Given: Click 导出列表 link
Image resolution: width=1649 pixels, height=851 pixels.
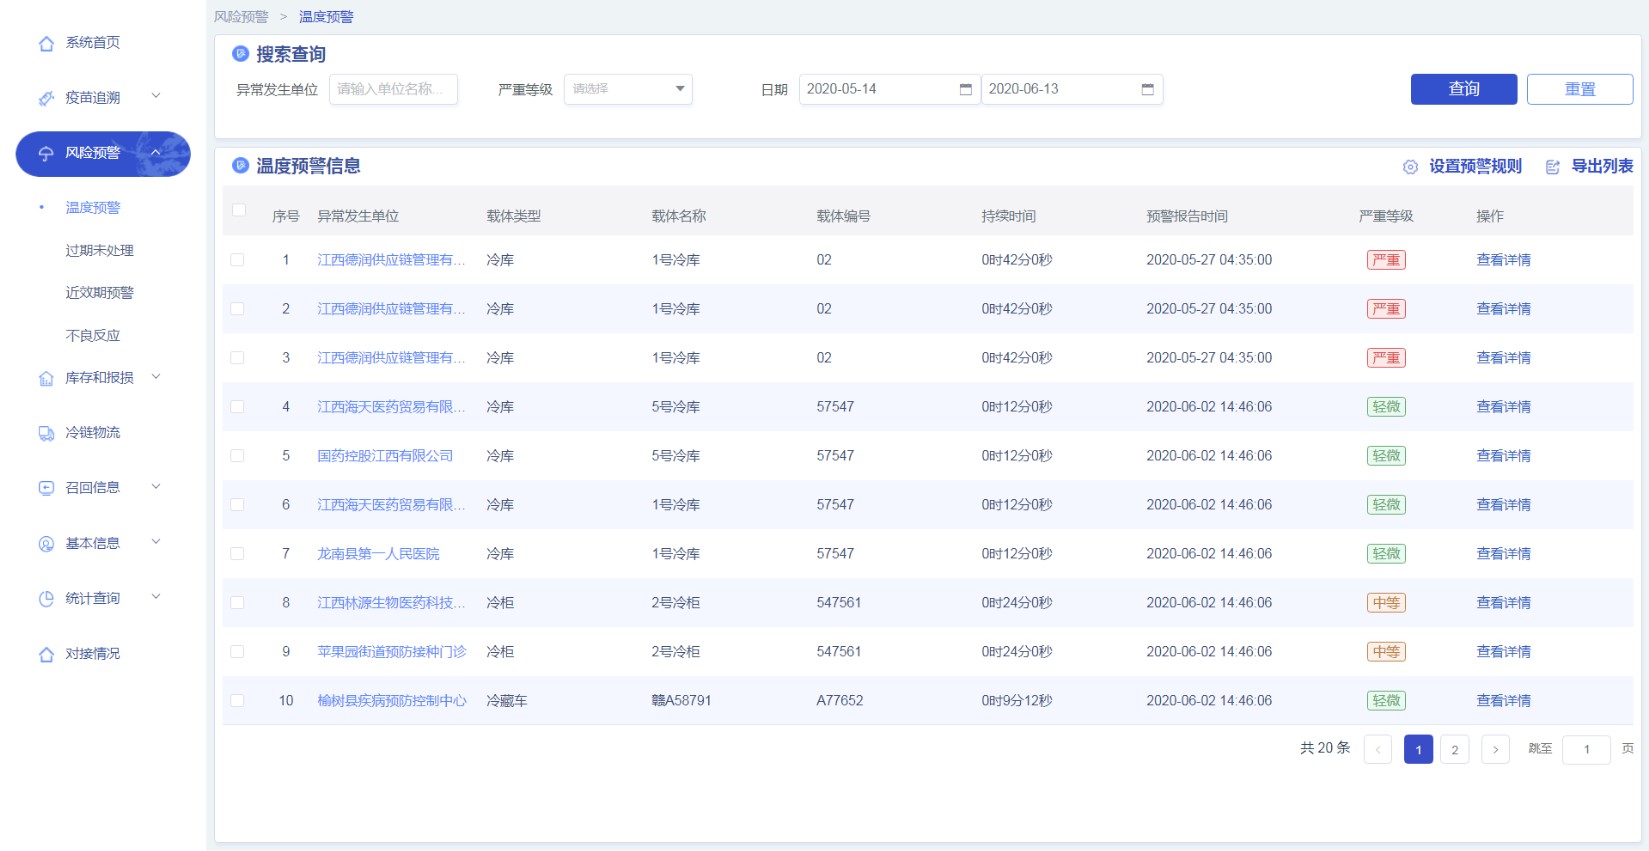Looking at the screenshot, I should 1602,166.
